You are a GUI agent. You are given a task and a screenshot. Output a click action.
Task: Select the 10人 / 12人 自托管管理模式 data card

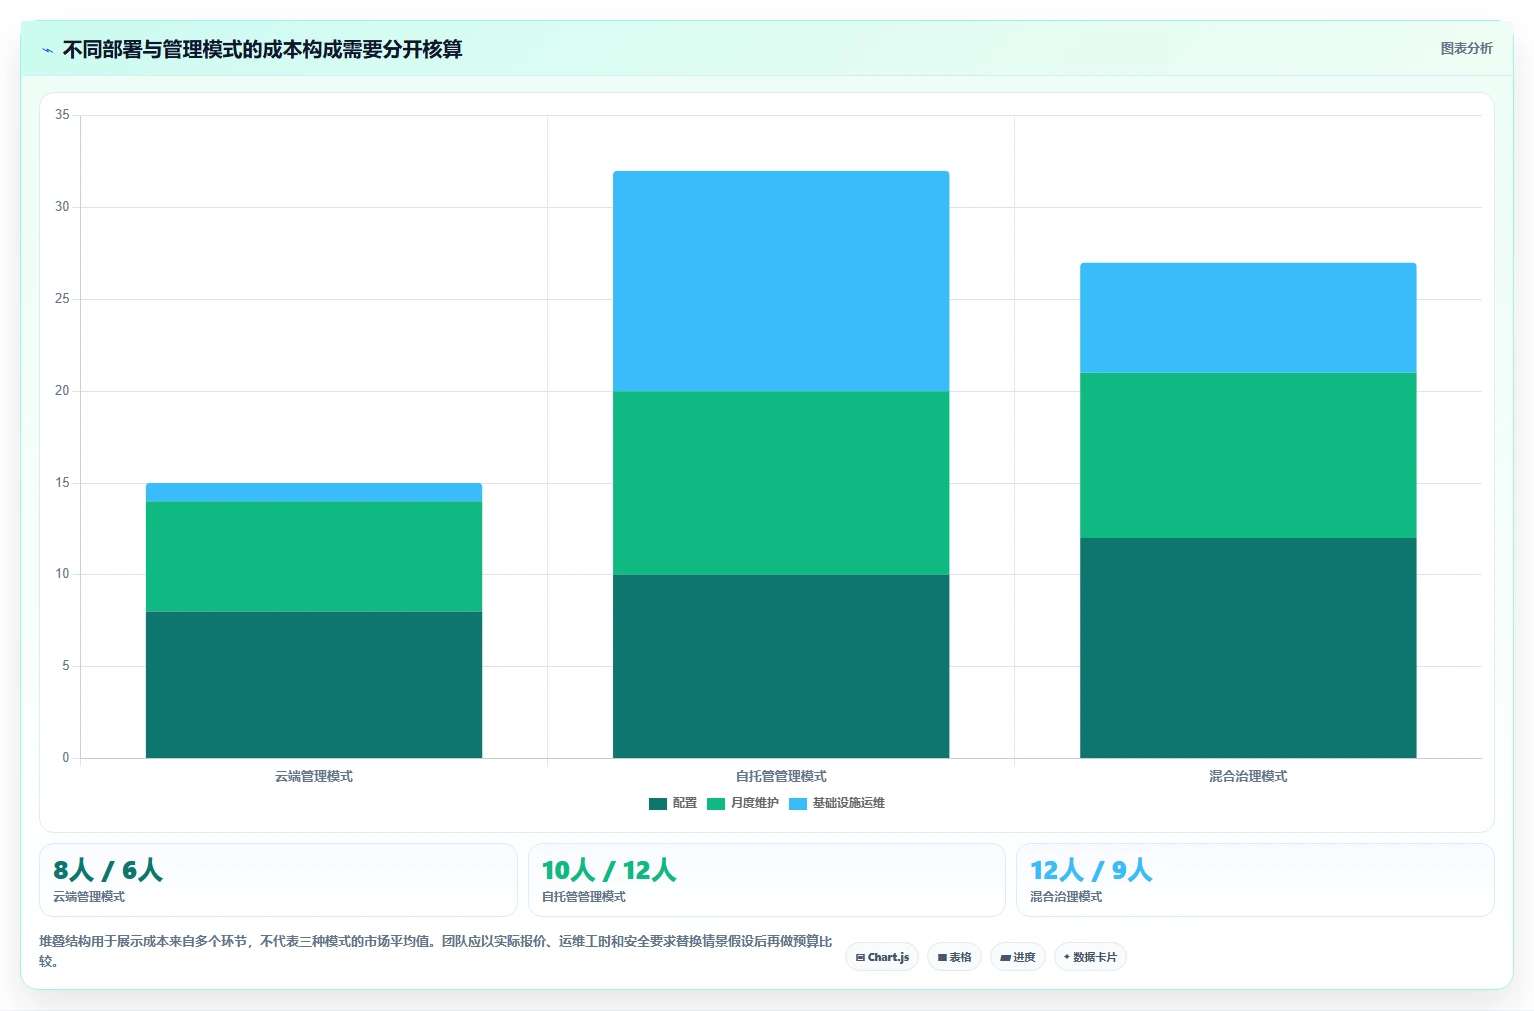tap(767, 880)
